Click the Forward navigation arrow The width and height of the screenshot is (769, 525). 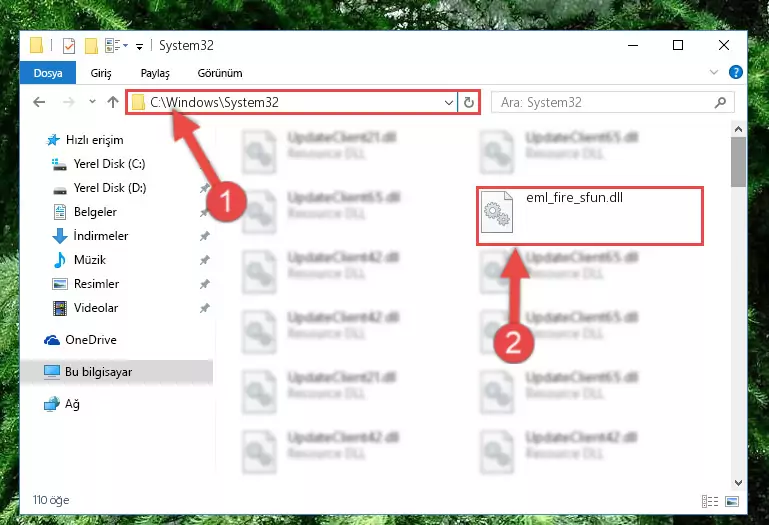click(x=69, y=102)
